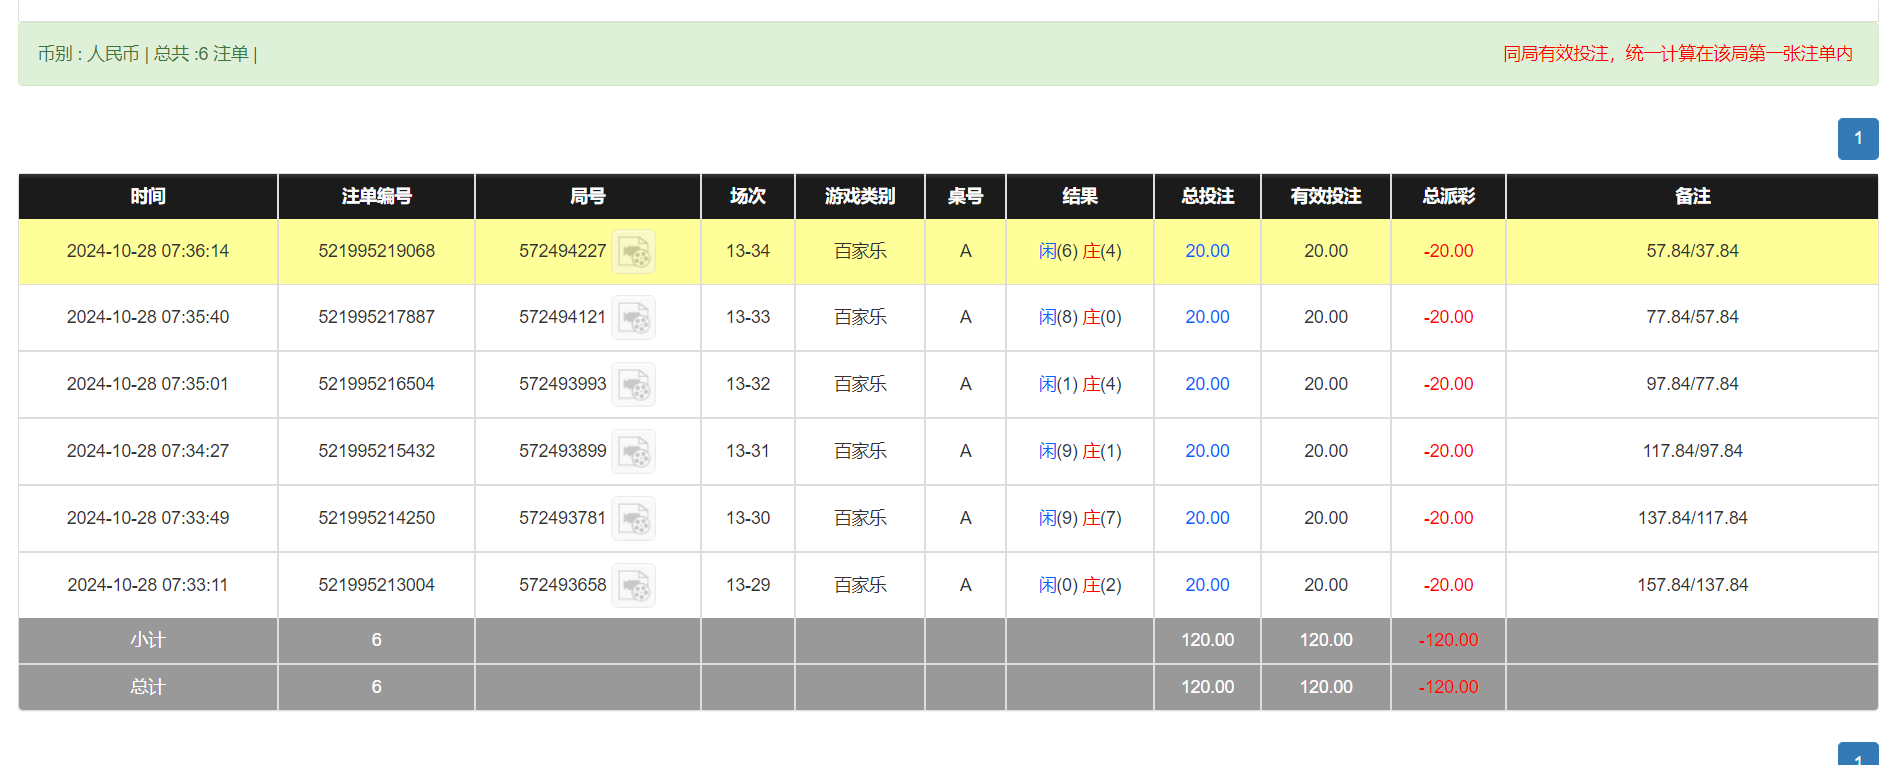
Task: Open video replay icon for round 572493899
Action: coord(634,452)
